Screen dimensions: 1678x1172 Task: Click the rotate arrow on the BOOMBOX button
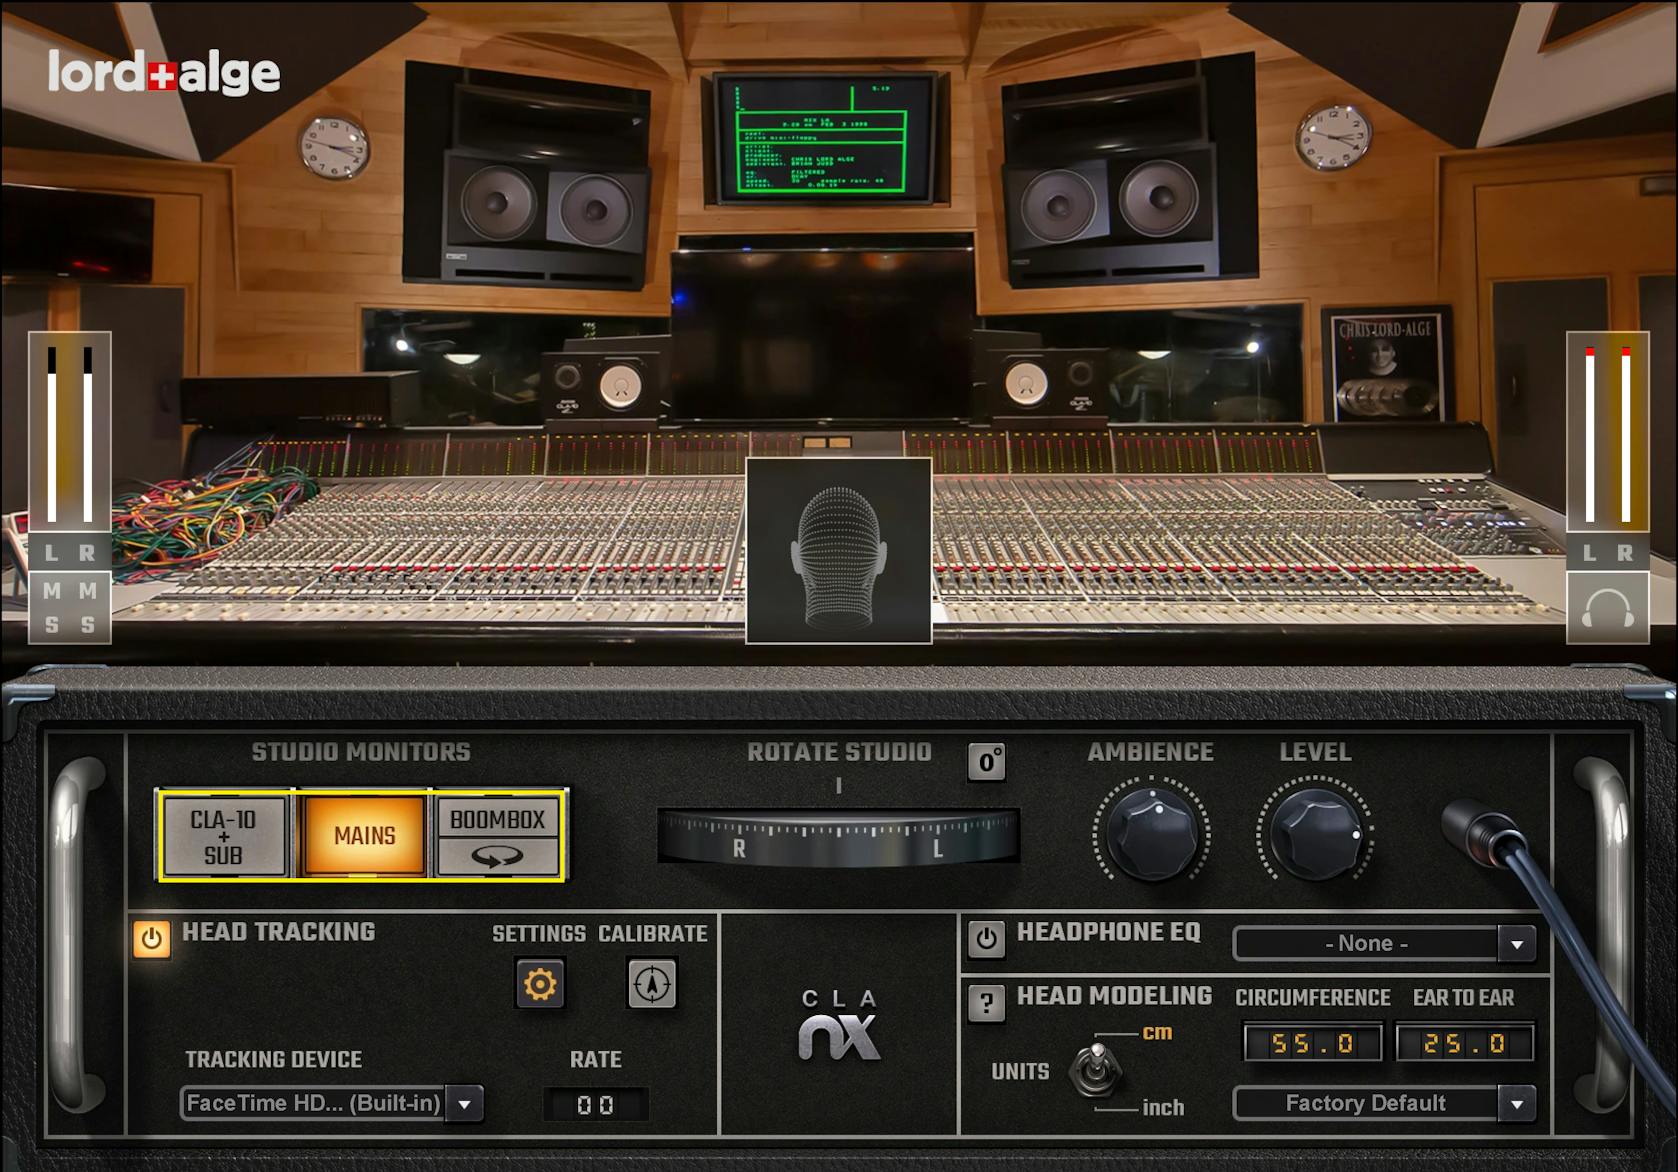point(497,858)
